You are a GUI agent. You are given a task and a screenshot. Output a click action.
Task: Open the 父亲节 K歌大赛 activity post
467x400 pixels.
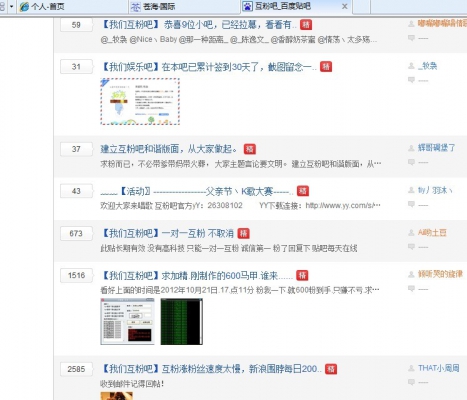point(197,191)
